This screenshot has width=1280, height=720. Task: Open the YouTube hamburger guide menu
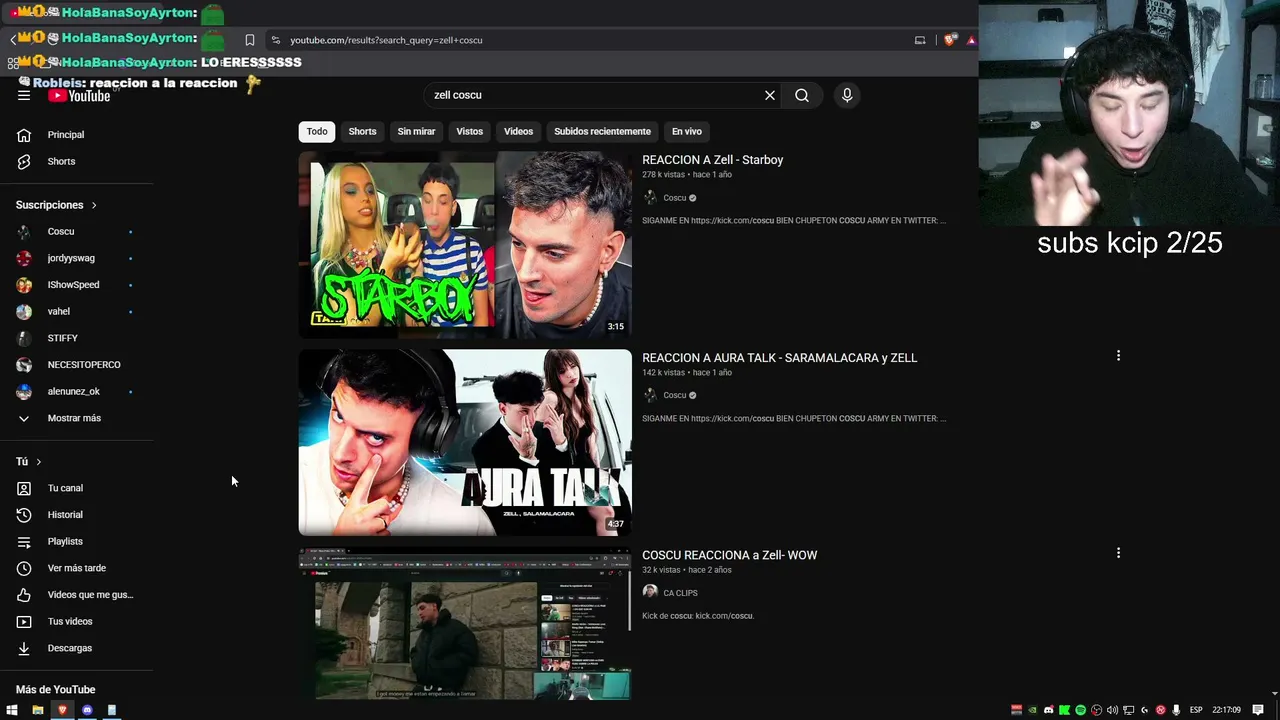tap(24, 95)
